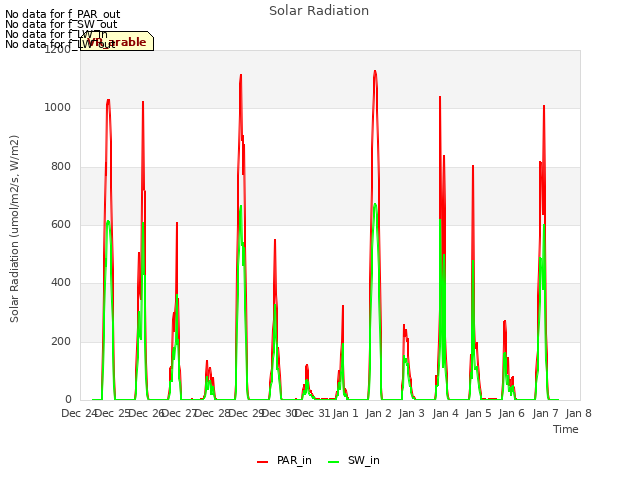Toggle the SW_in legend entry

(353, 460)
